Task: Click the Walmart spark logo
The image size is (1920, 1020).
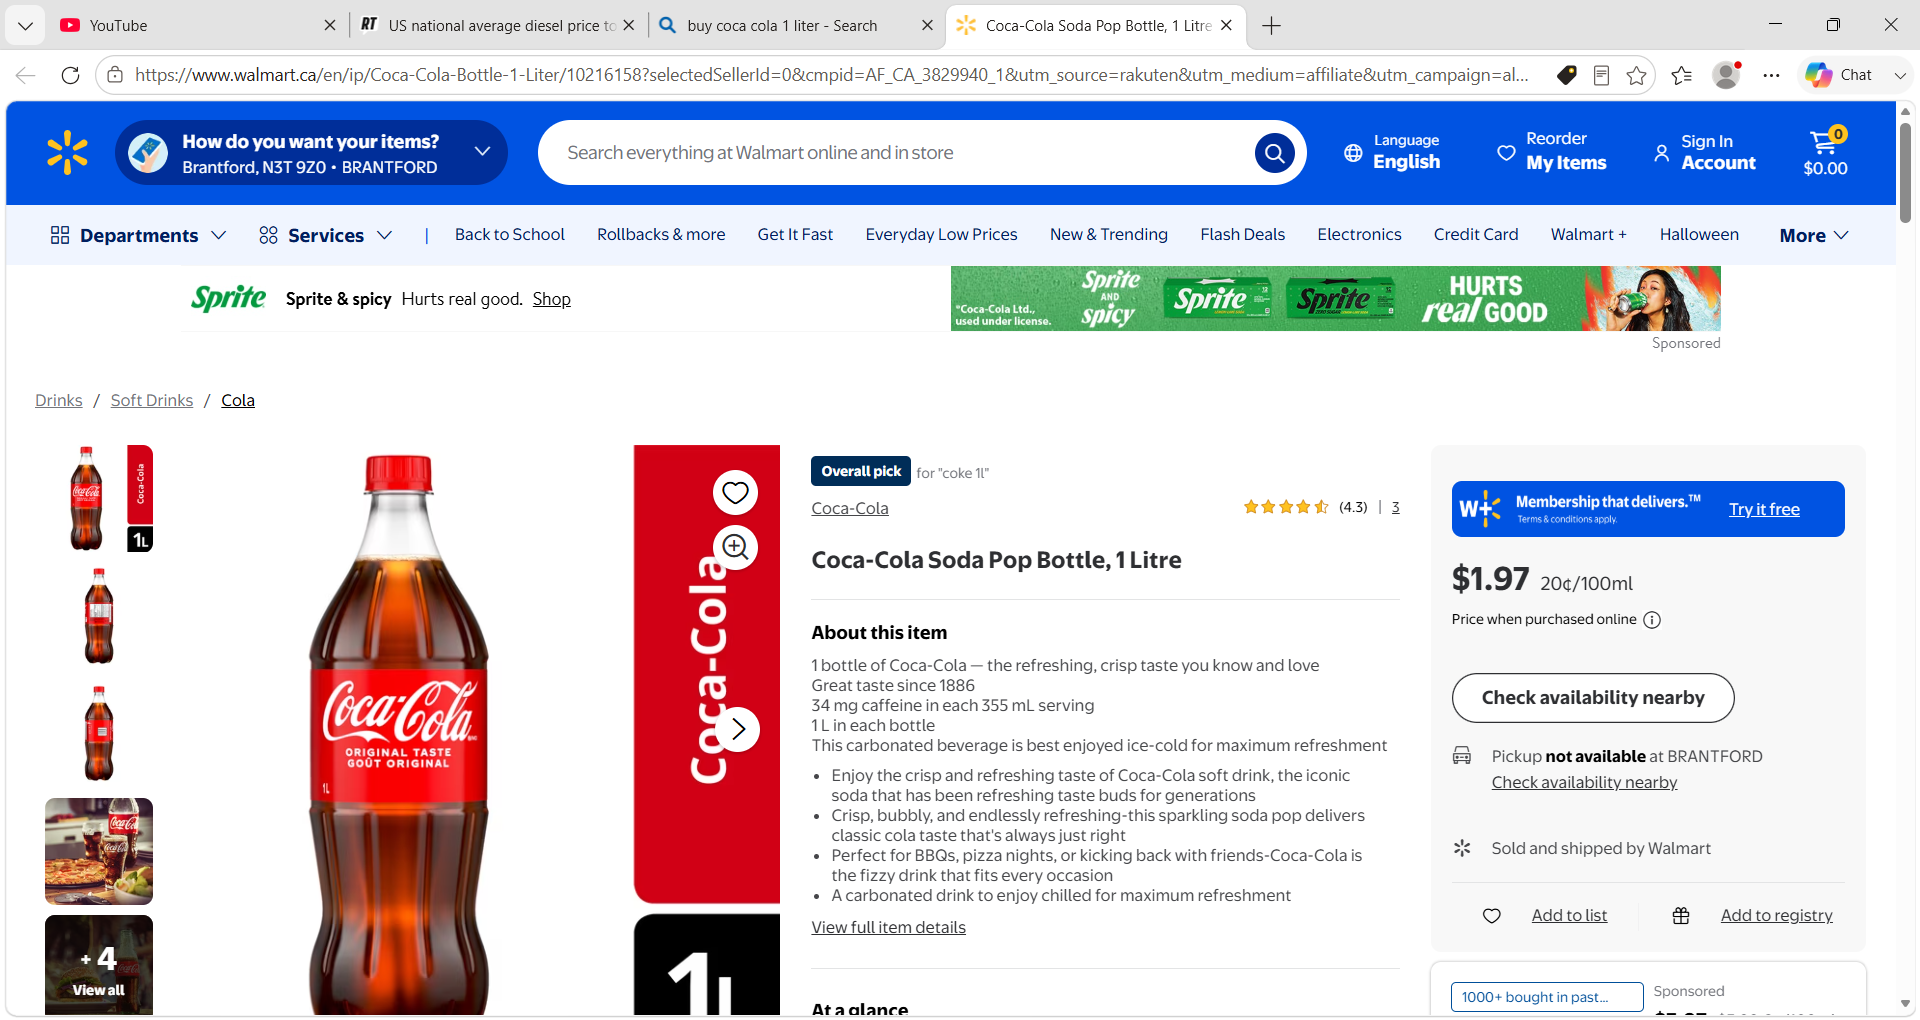Action: coord(67,153)
